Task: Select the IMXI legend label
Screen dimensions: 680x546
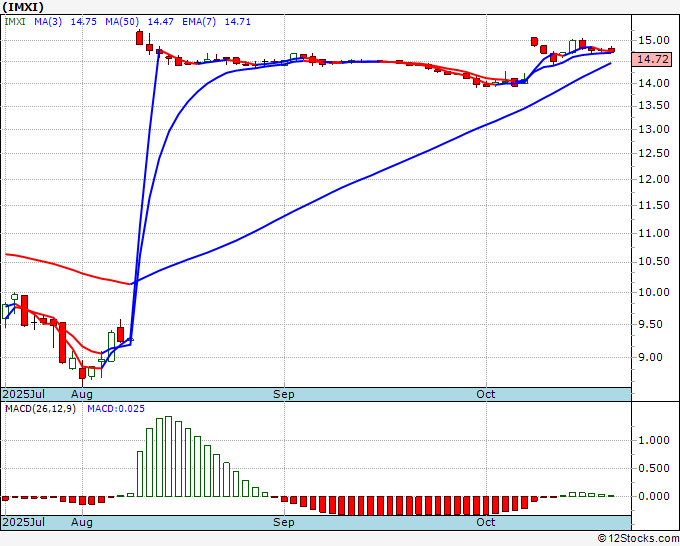Action: [x=15, y=22]
